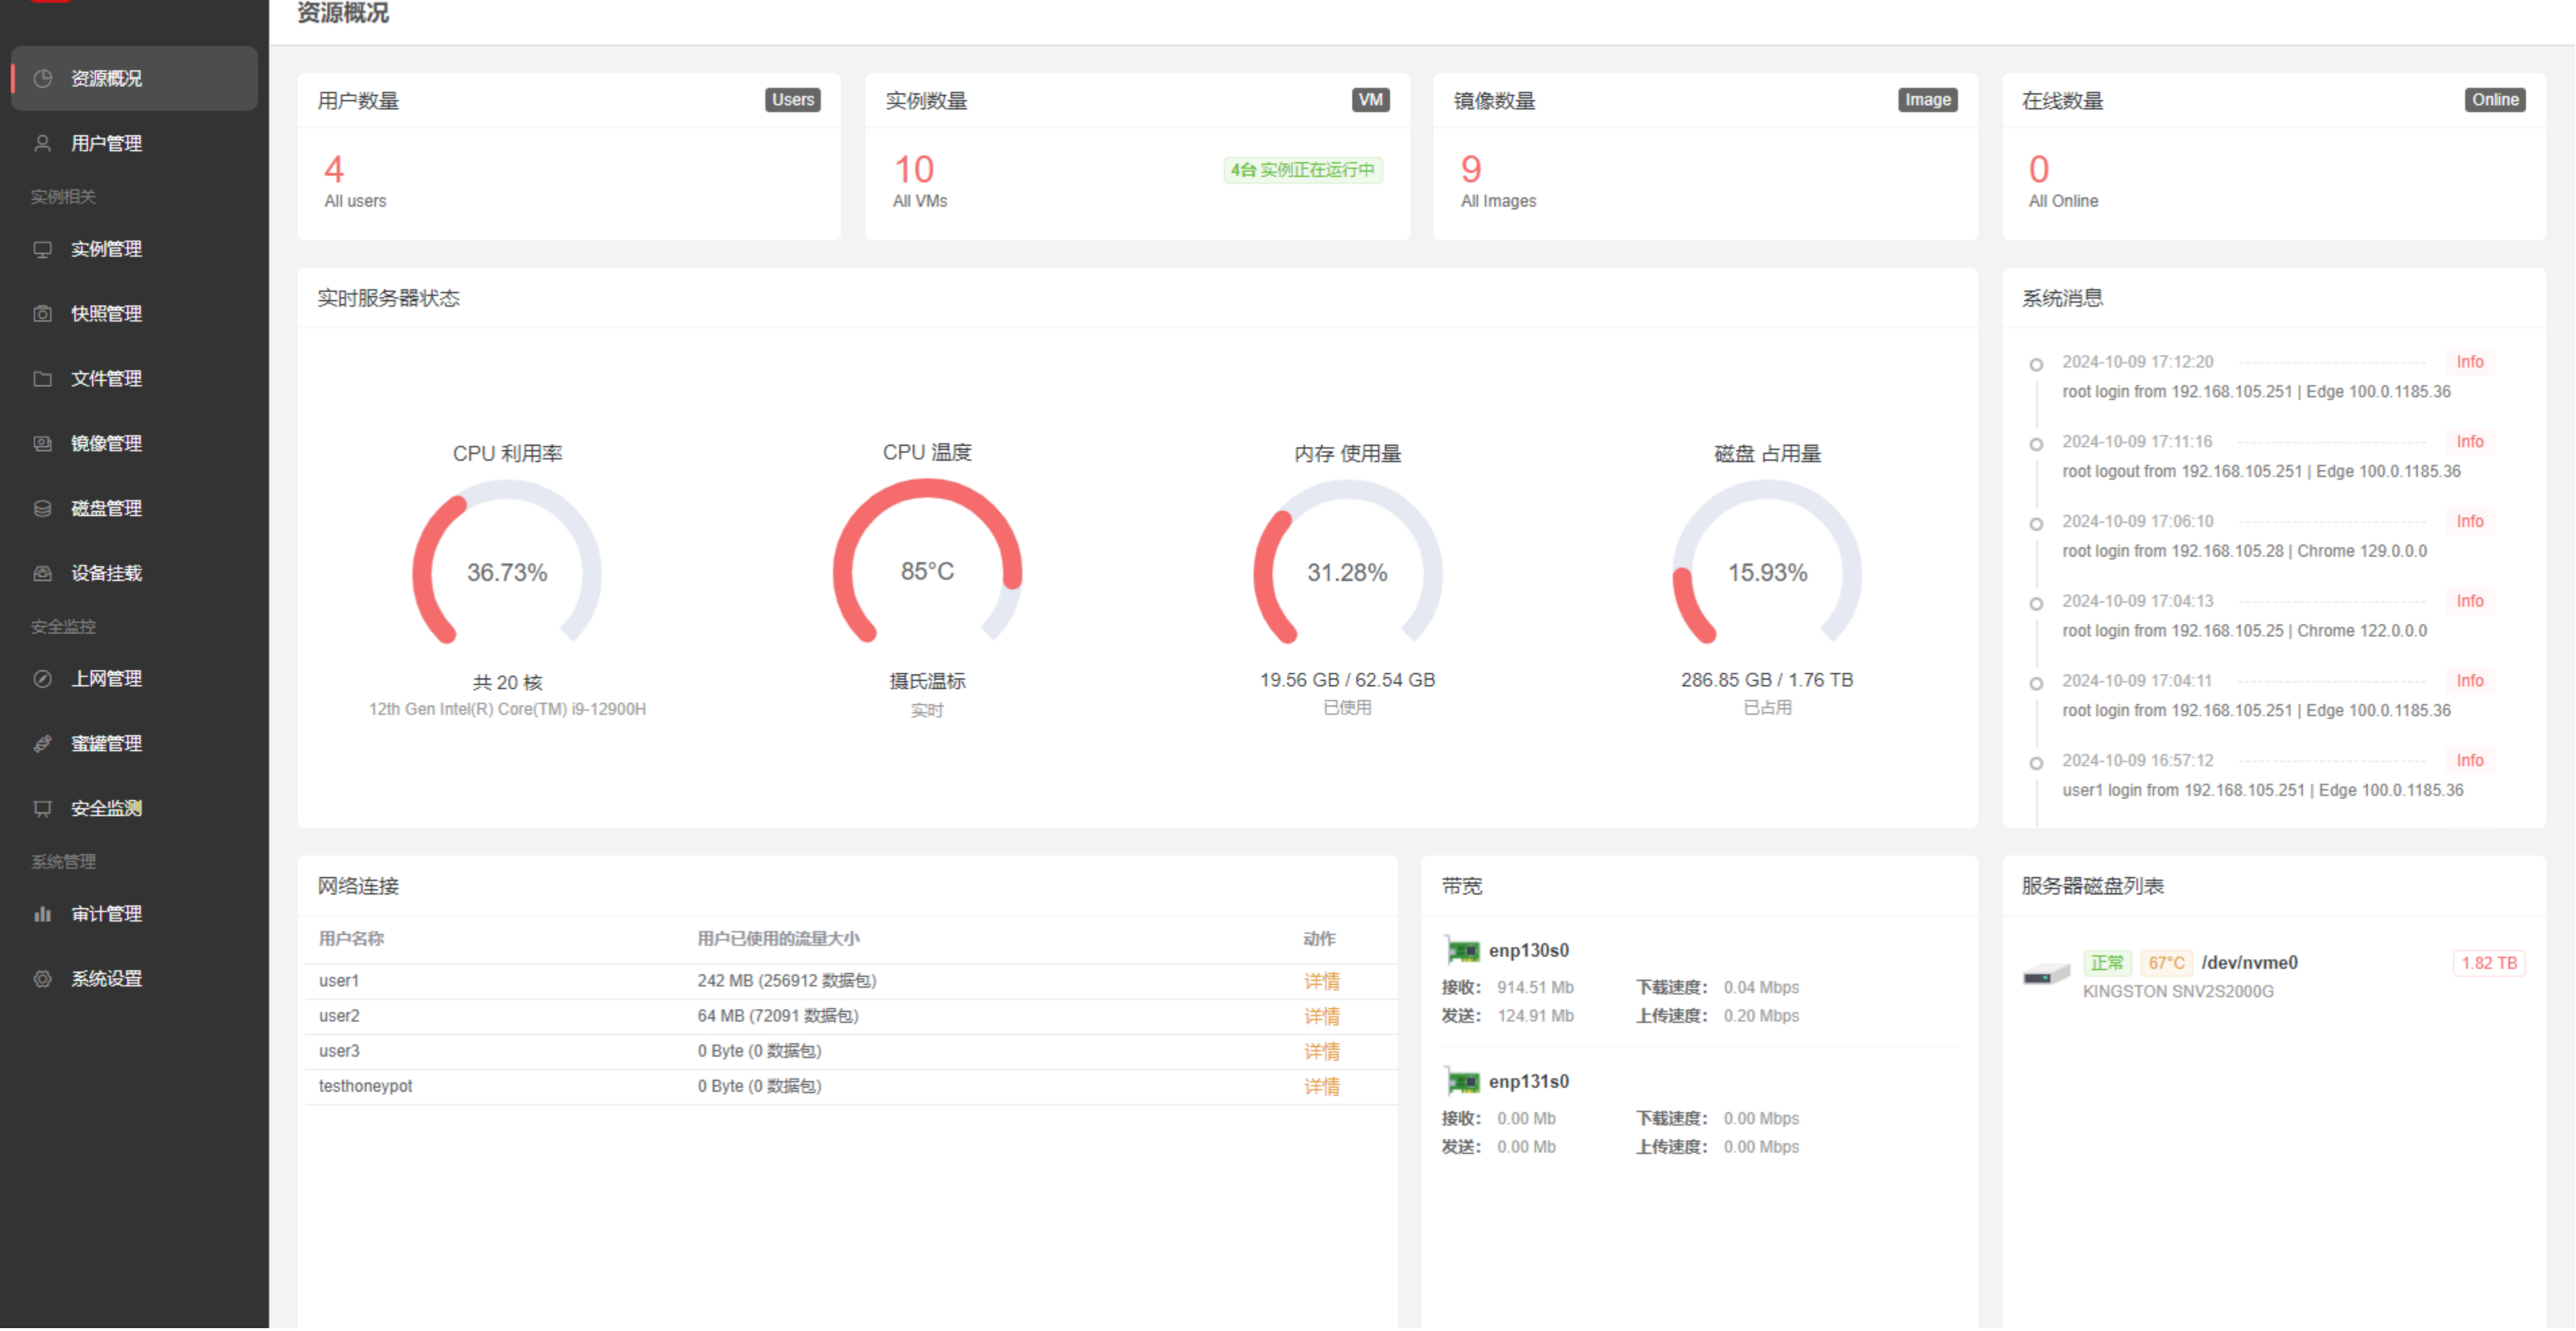Click the /dev/nvme0 disk drive icon
2576x1331 pixels.
[x=2045, y=975]
